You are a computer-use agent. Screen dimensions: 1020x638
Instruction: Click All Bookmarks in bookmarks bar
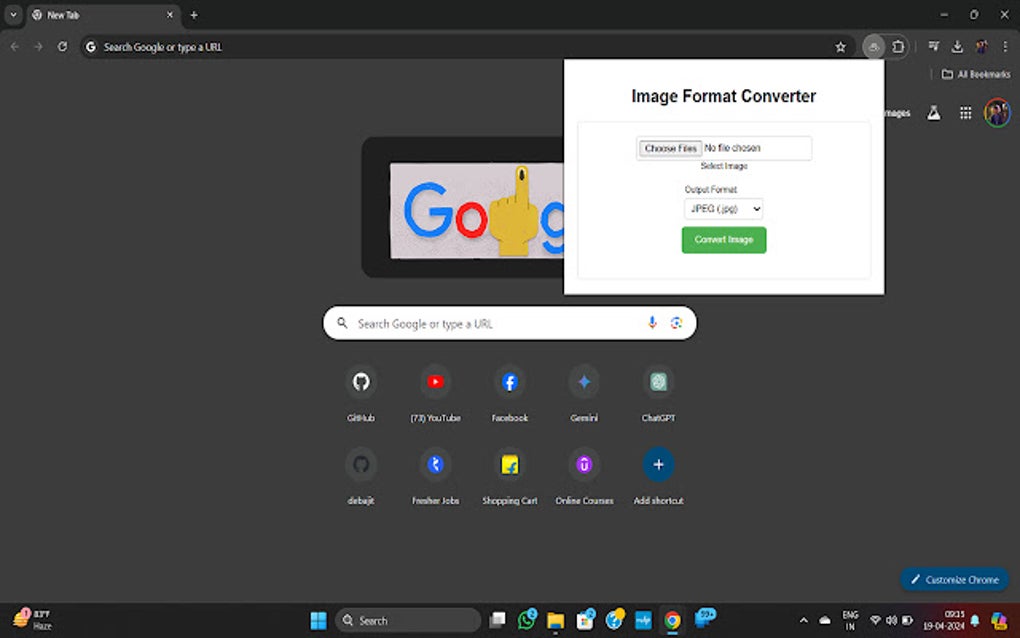coord(975,74)
